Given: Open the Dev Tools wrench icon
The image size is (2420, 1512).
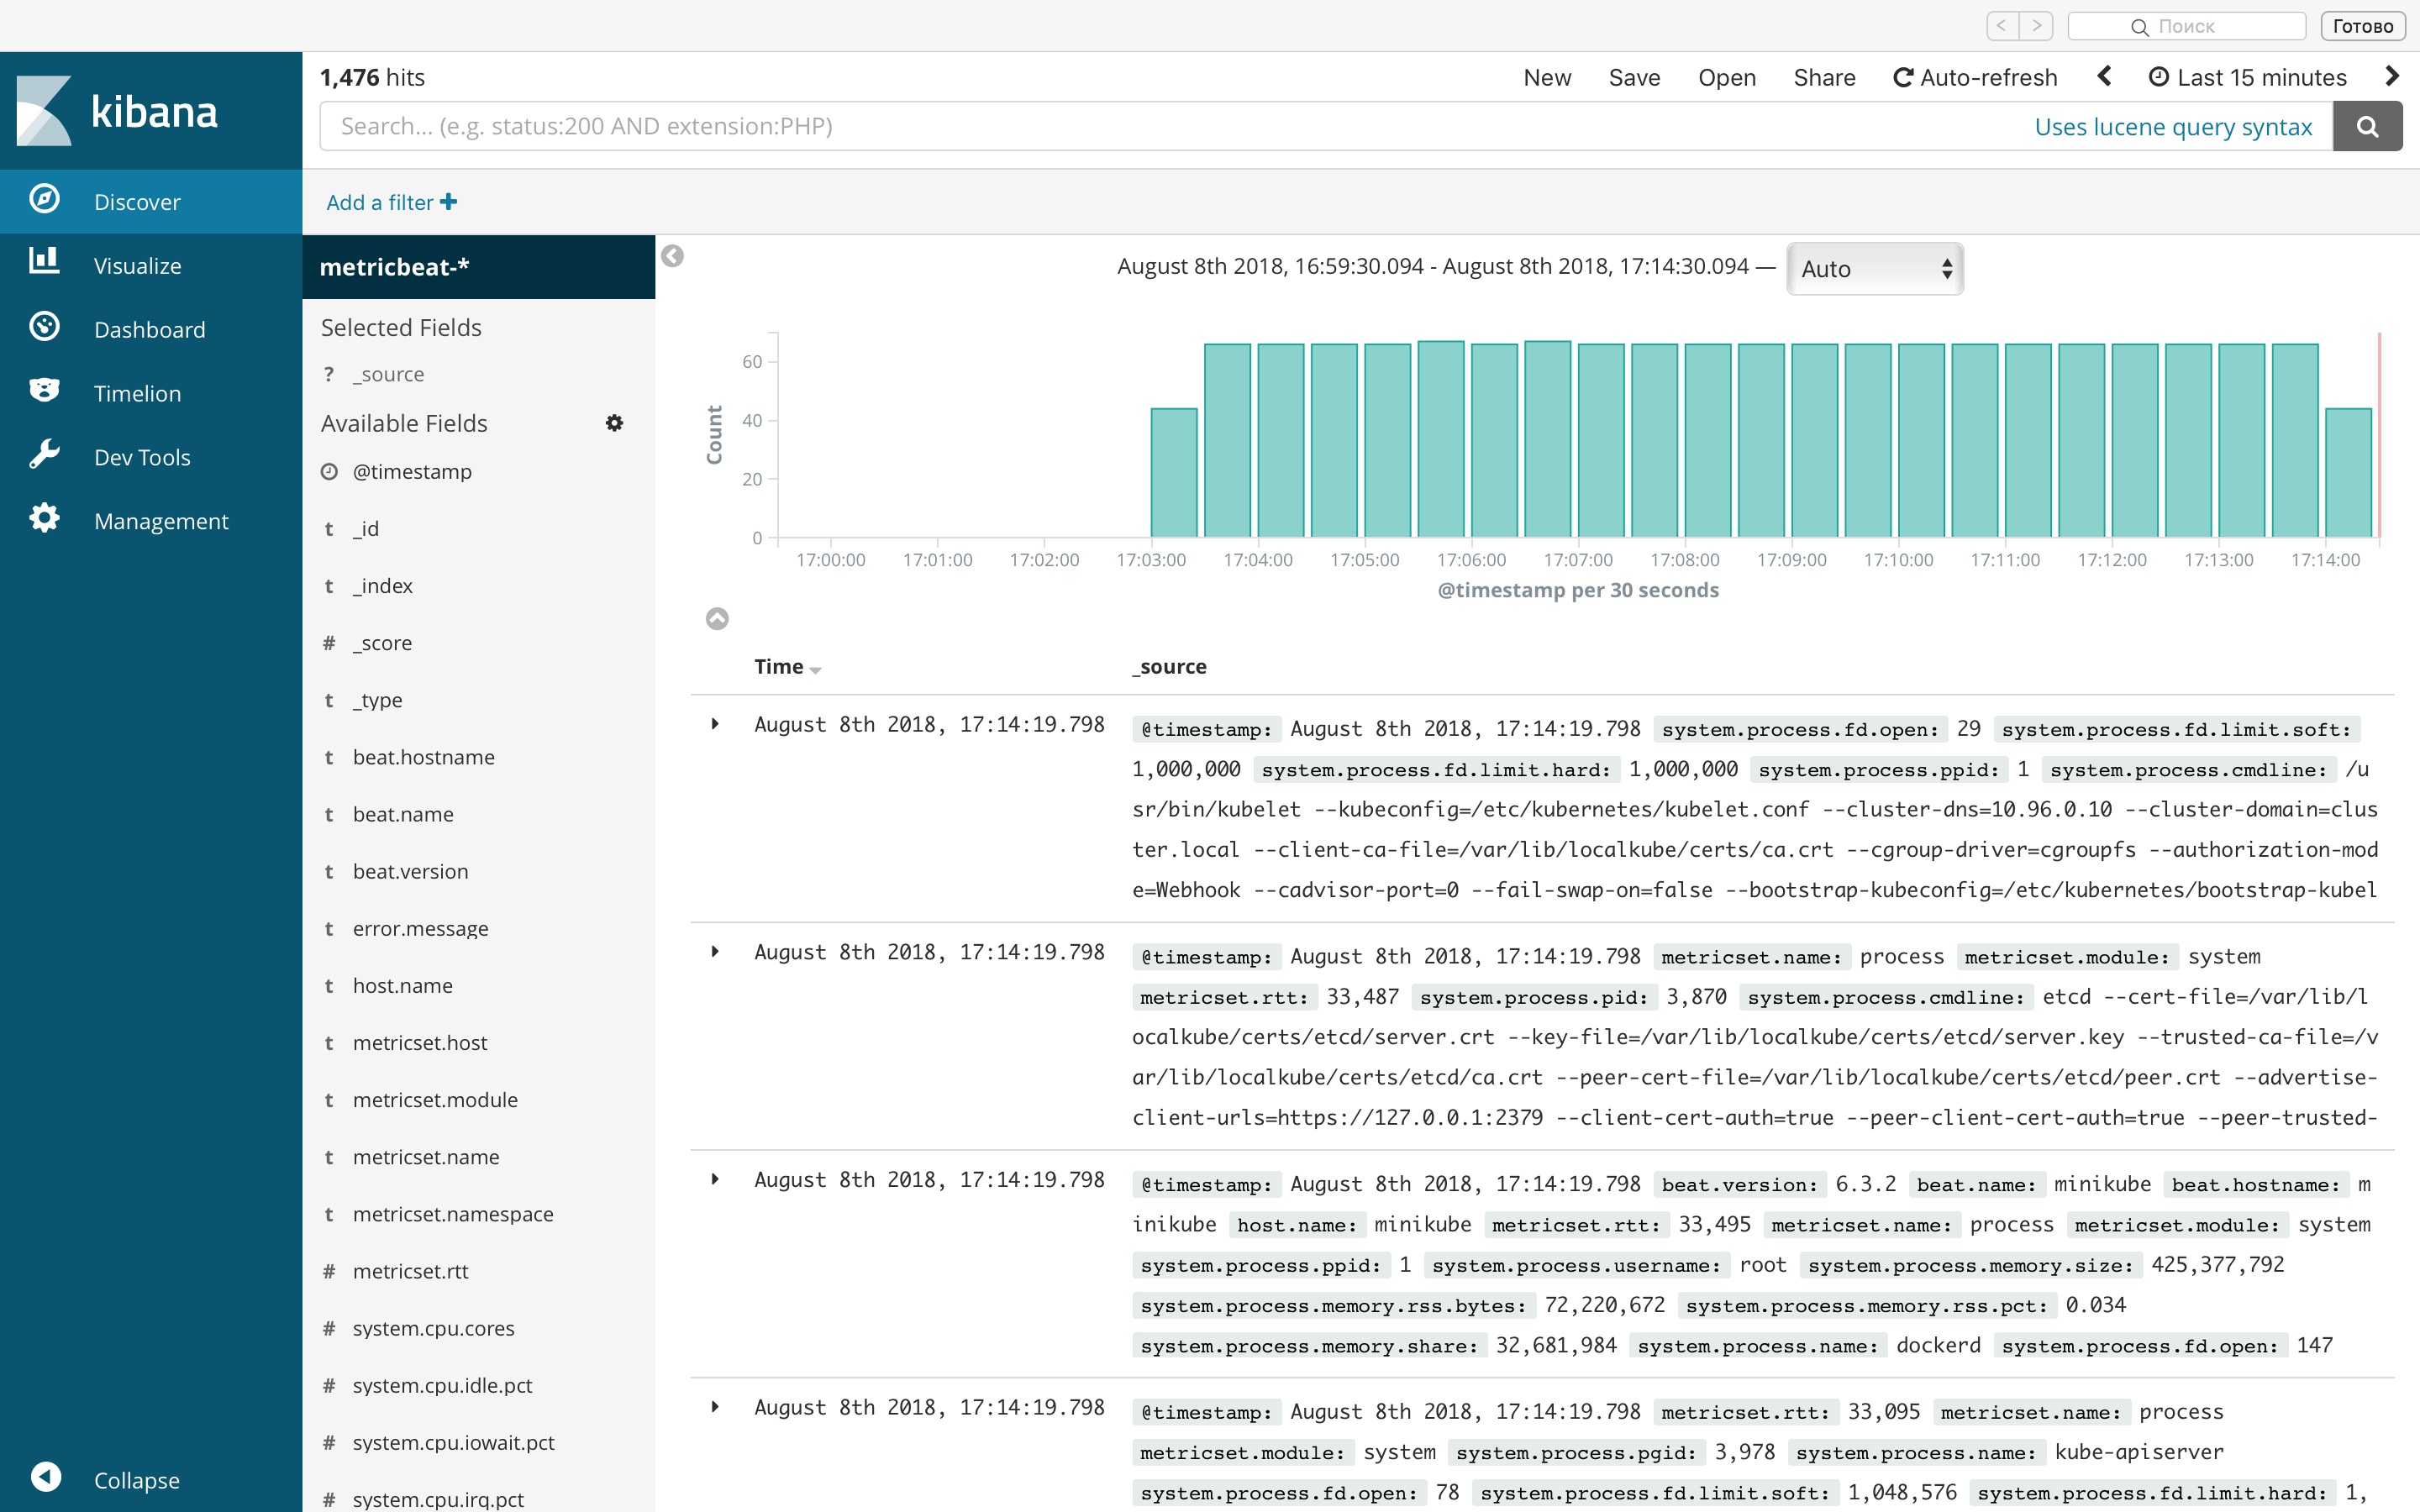Looking at the screenshot, I should 44,455.
